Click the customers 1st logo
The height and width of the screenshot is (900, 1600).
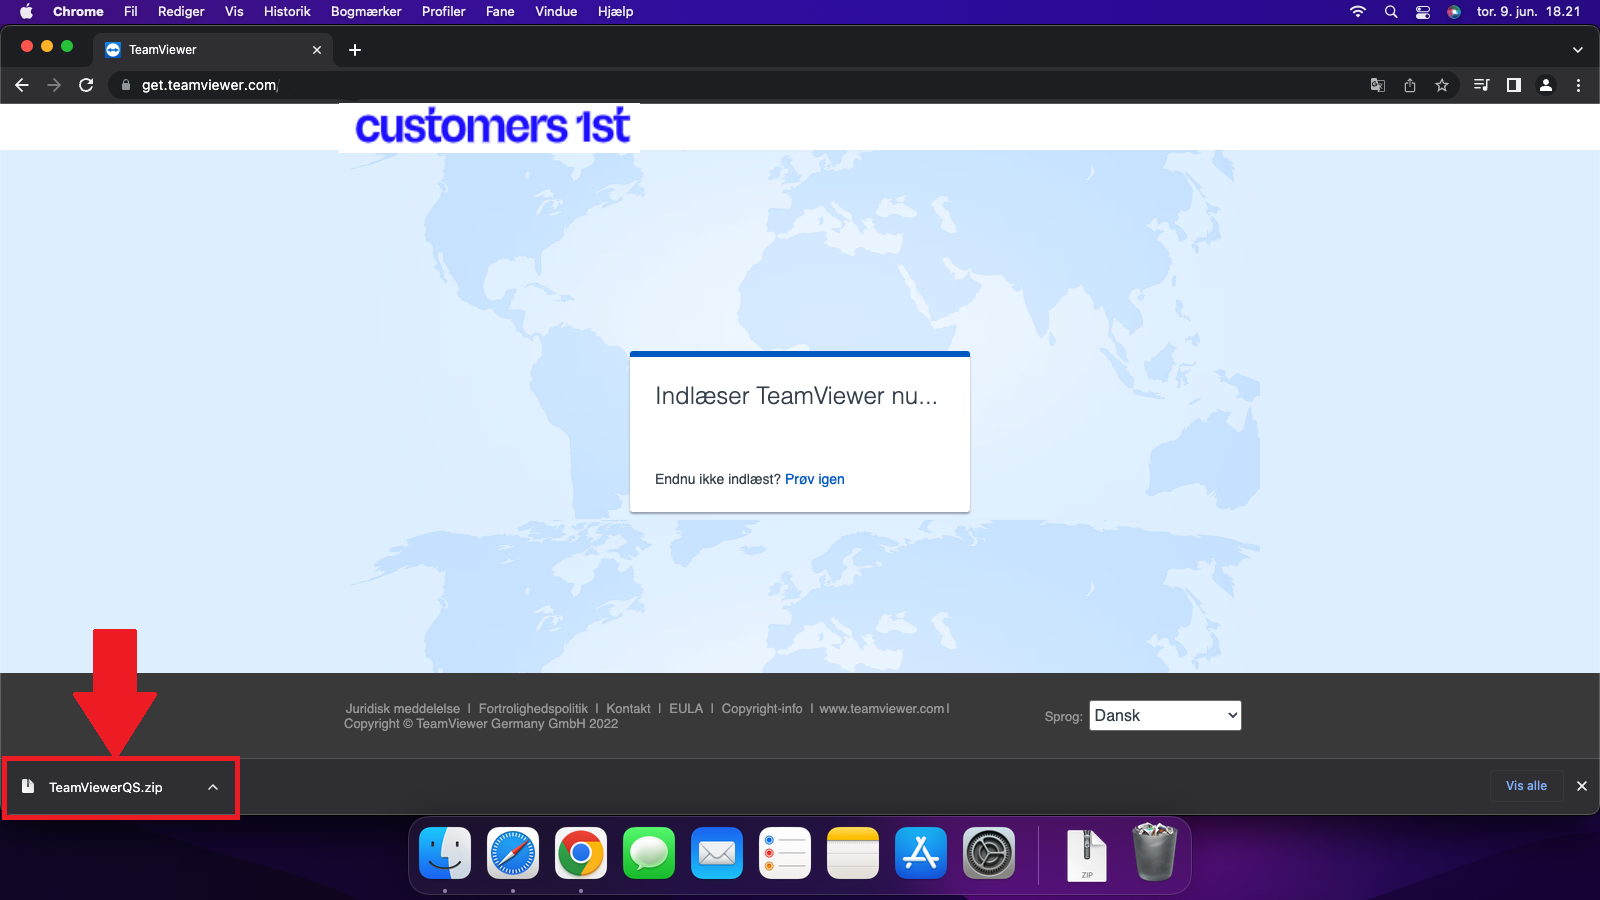click(492, 127)
